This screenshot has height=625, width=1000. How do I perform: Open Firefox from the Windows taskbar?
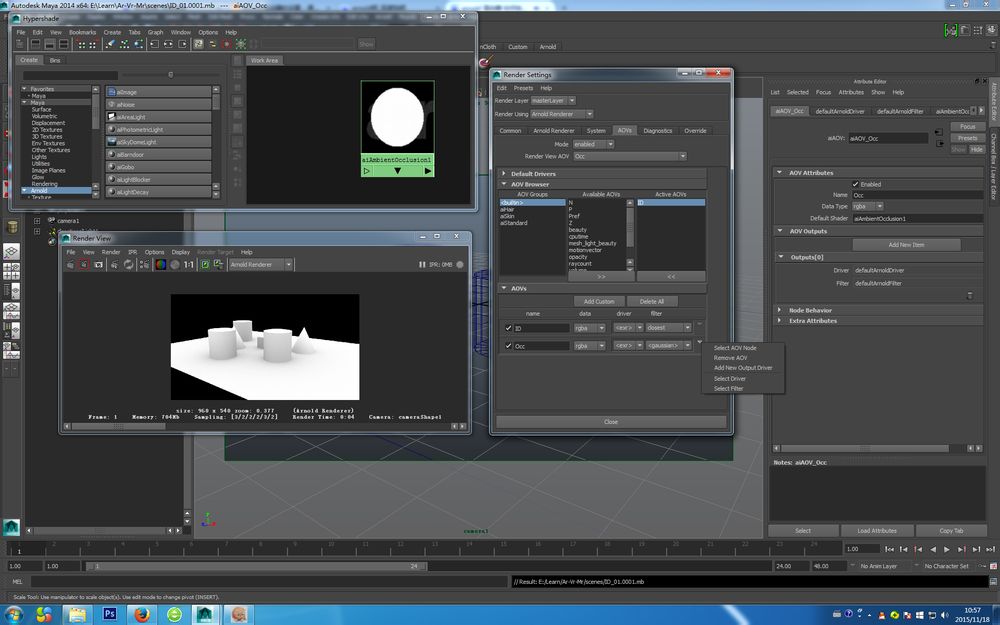click(142, 614)
